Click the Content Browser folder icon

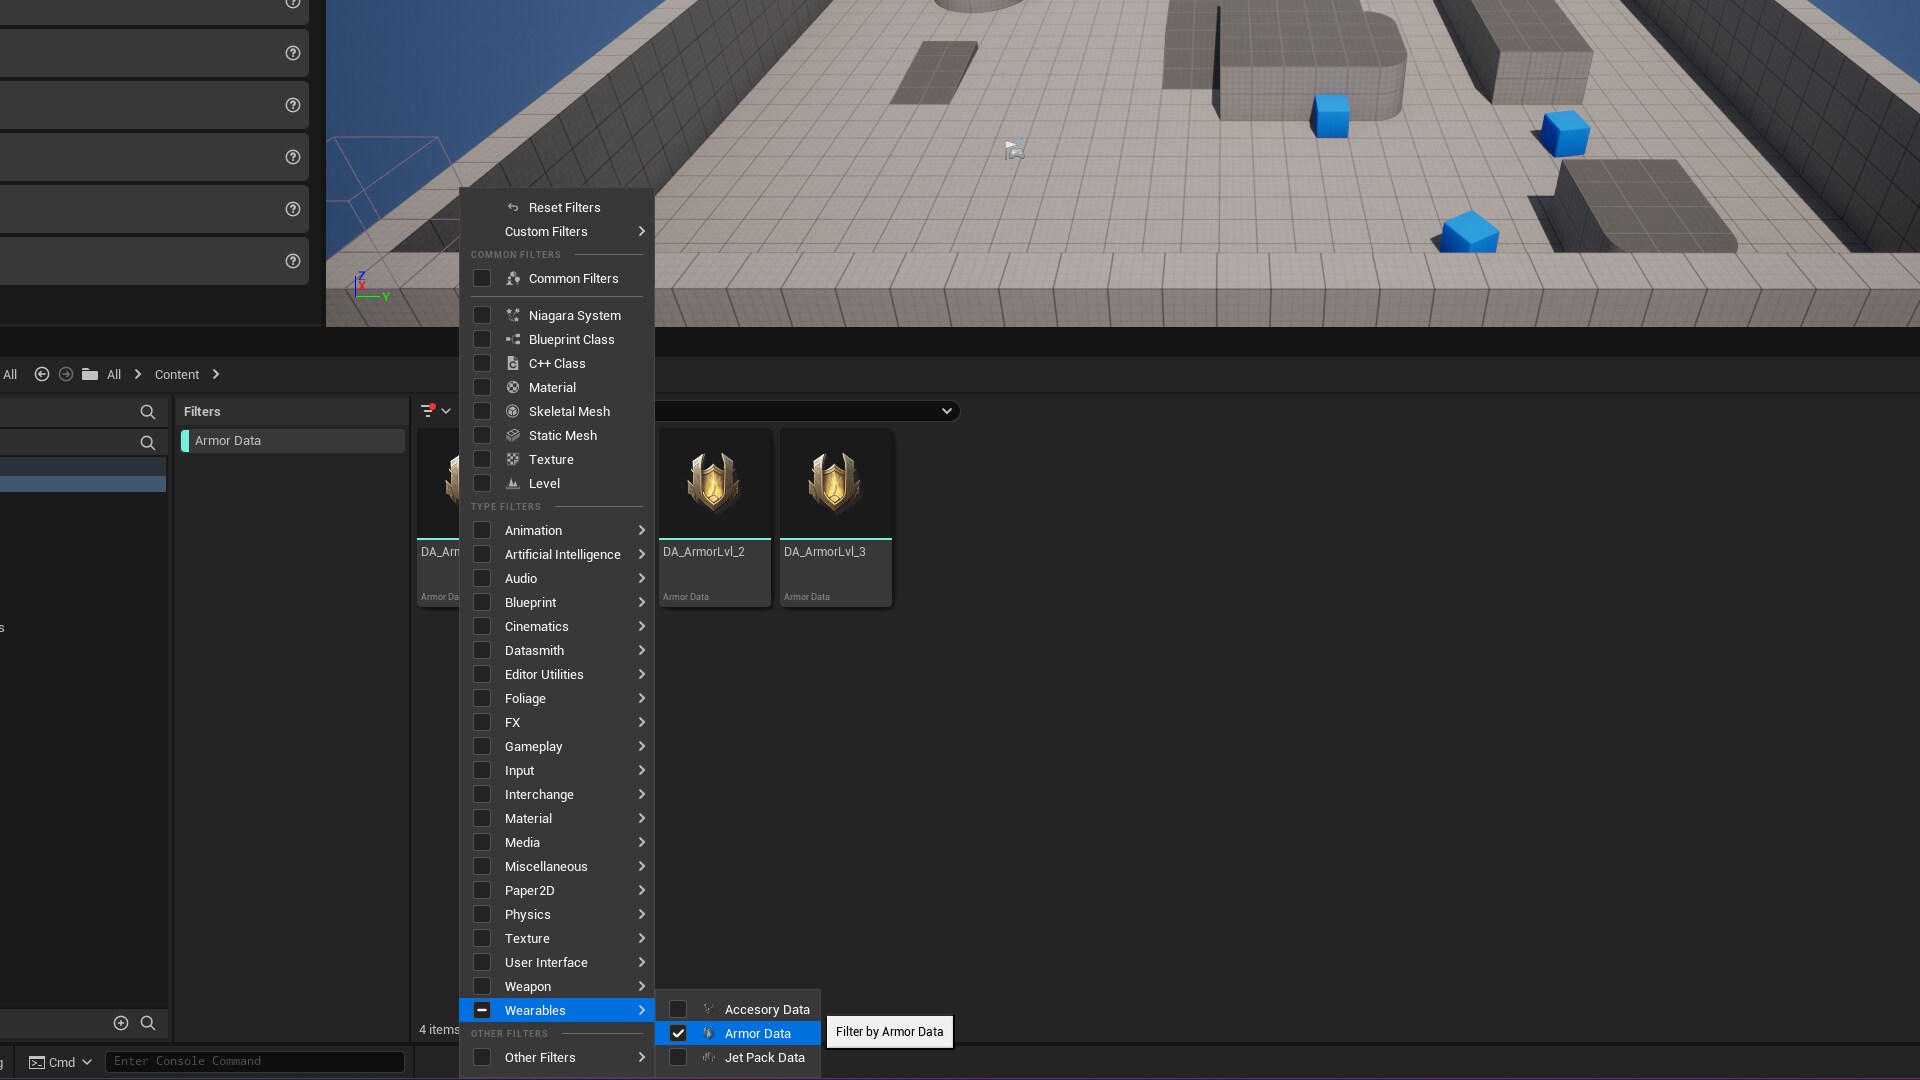pyautogui.click(x=90, y=374)
